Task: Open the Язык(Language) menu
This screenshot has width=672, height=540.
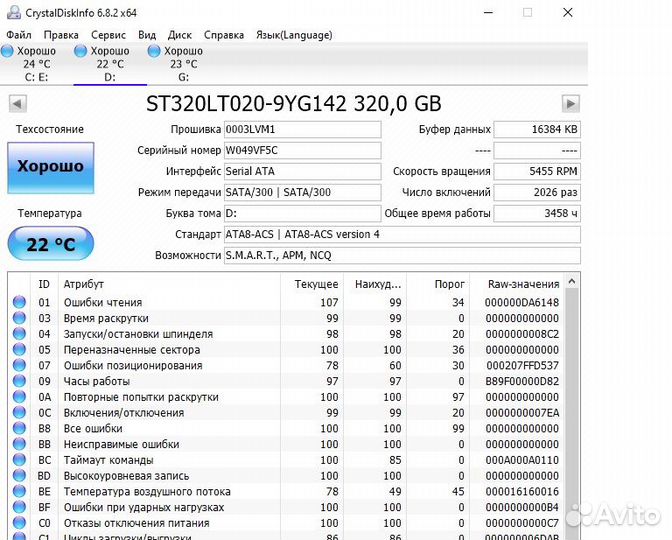Action: pos(294,35)
